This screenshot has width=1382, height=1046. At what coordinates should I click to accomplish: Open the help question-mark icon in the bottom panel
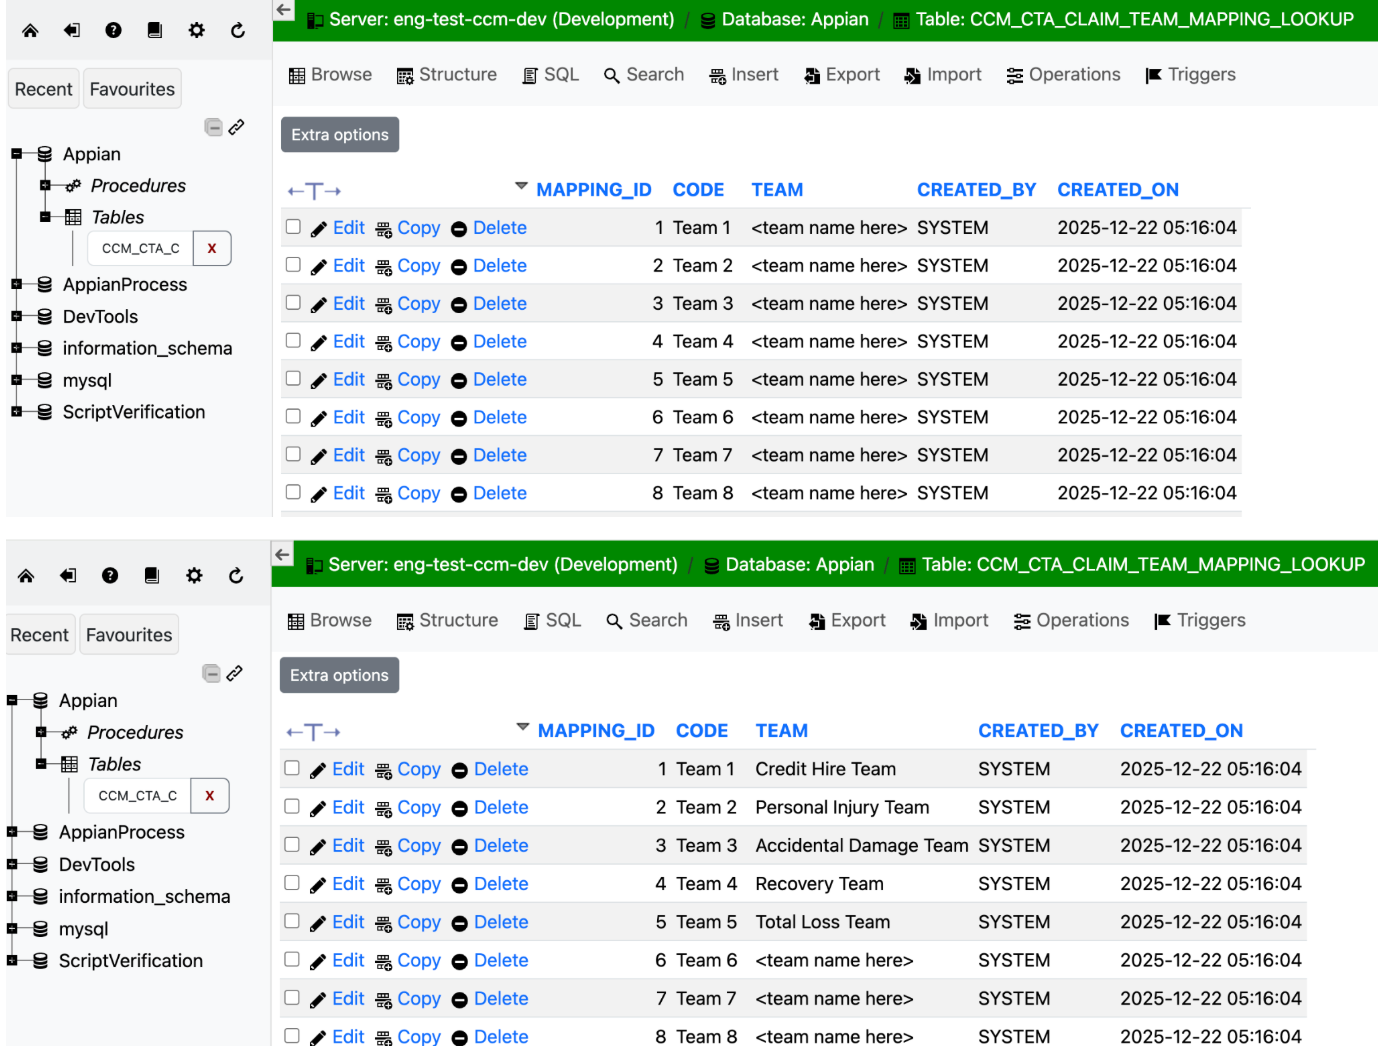pos(110,575)
